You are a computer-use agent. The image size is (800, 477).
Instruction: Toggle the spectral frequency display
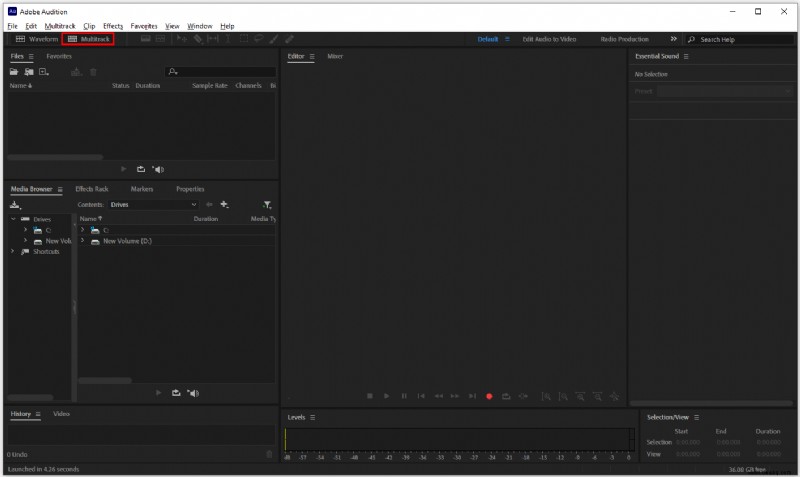tap(145, 39)
